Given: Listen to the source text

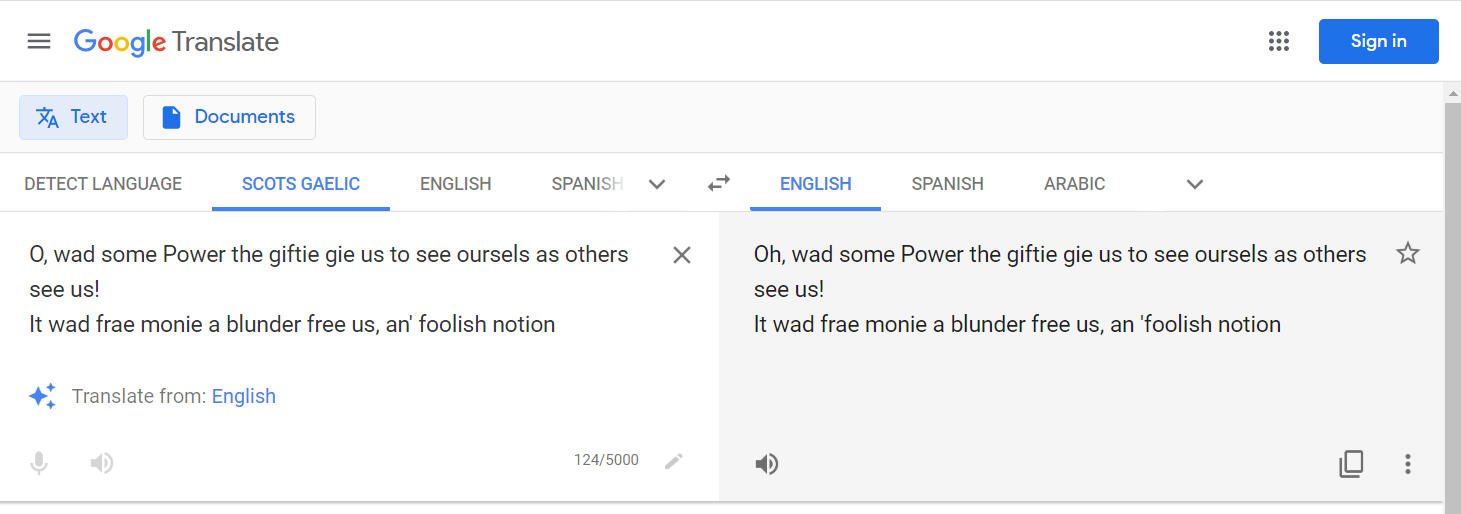Looking at the screenshot, I should coord(101,463).
